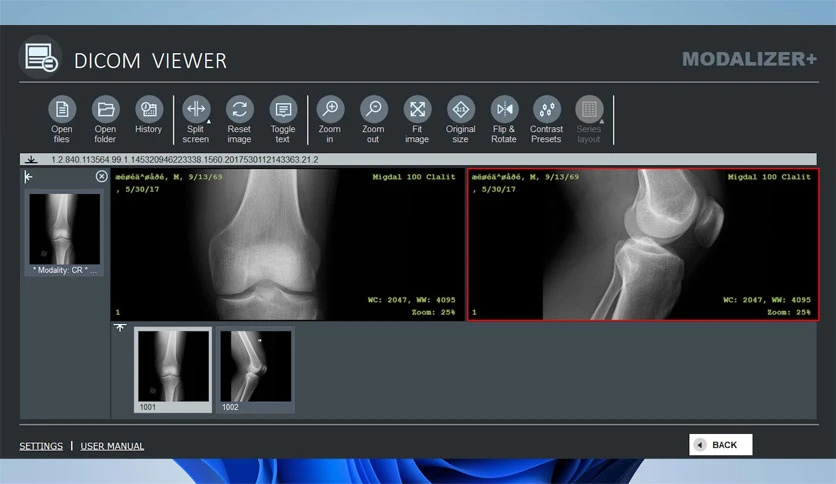The height and width of the screenshot is (484, 836).
Task: Activate the frontal knee X-ray viewport
Action: pyautogui.click(x=288, y=245)
